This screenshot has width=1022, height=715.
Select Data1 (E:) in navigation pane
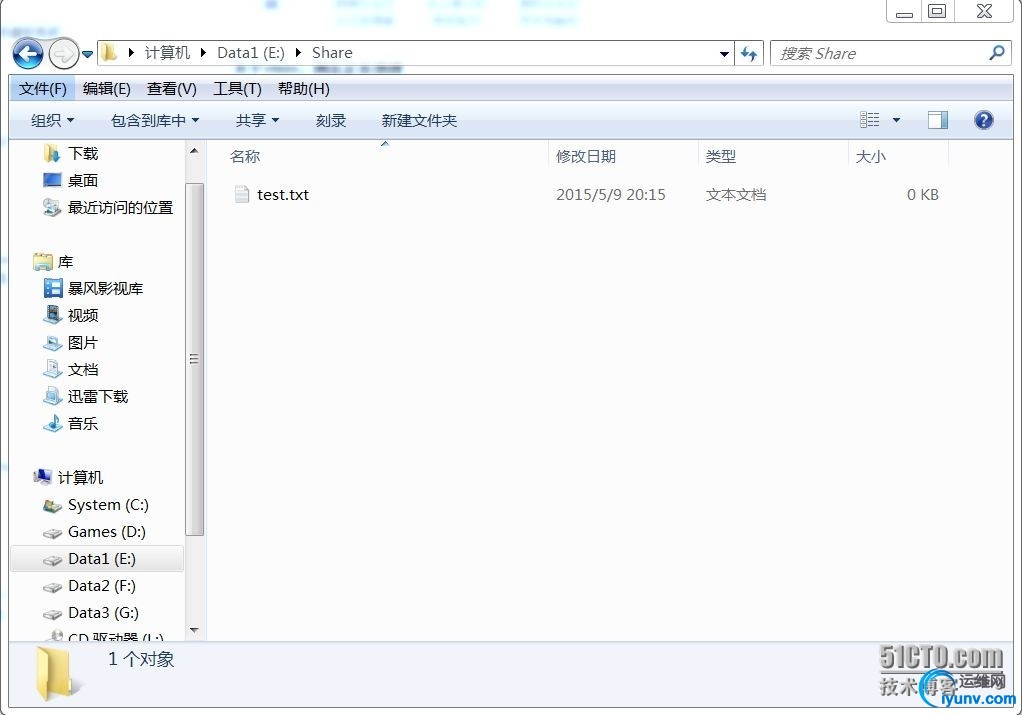(x=98, y=559)
